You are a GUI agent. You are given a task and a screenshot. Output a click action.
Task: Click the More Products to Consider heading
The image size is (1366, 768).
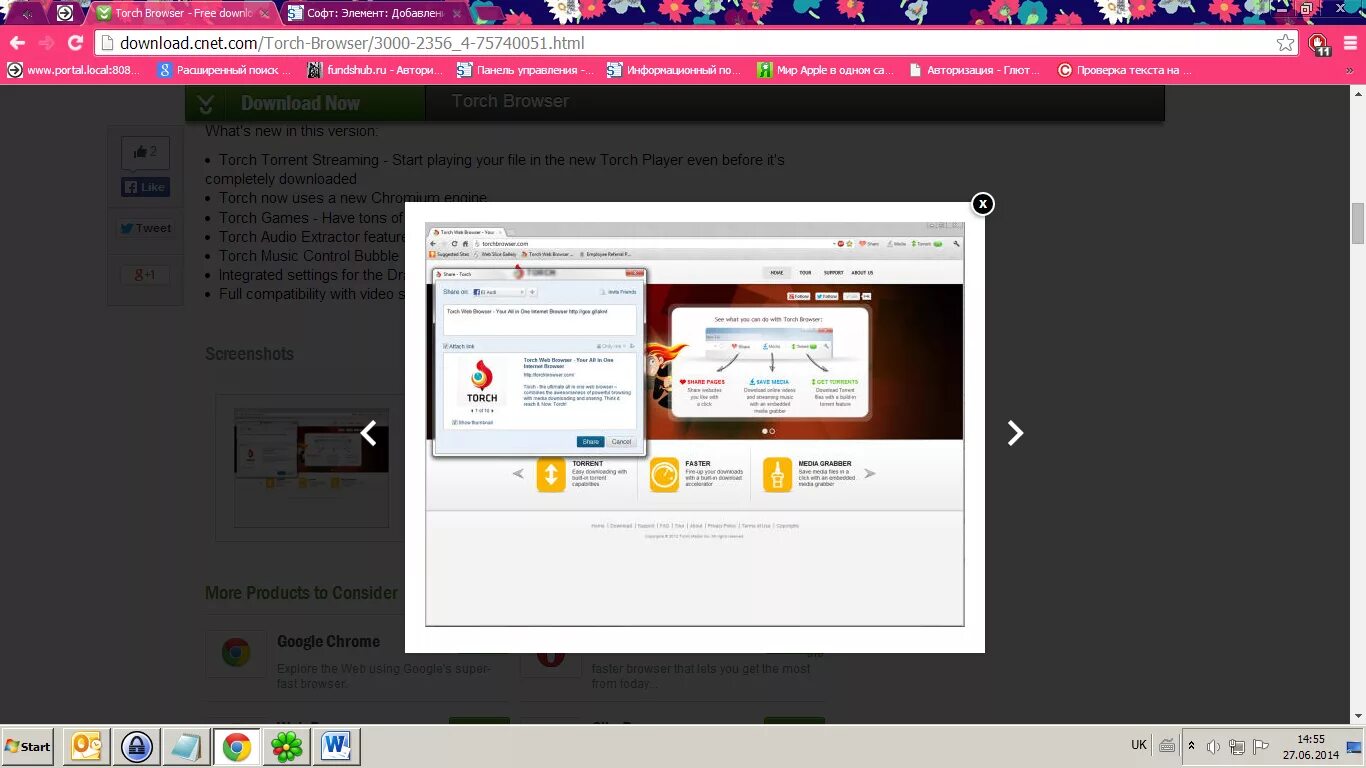pos(301,593)
